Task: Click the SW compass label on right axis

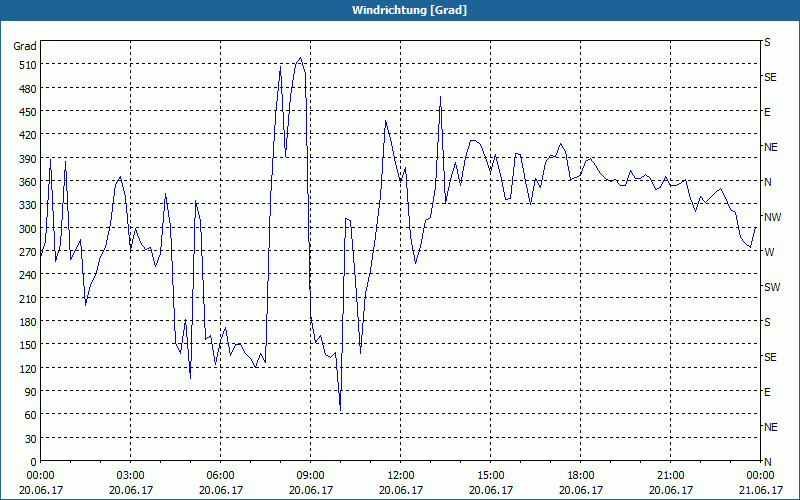Action: (772, 287)
